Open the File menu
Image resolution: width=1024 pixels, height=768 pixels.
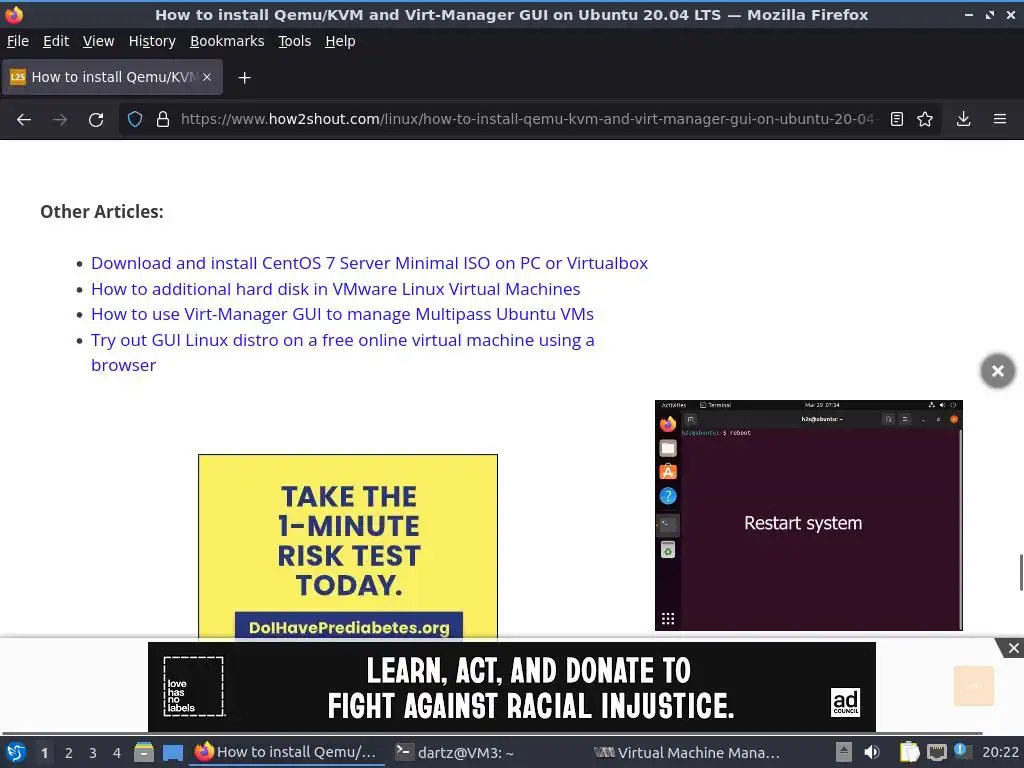pos(18,41)
